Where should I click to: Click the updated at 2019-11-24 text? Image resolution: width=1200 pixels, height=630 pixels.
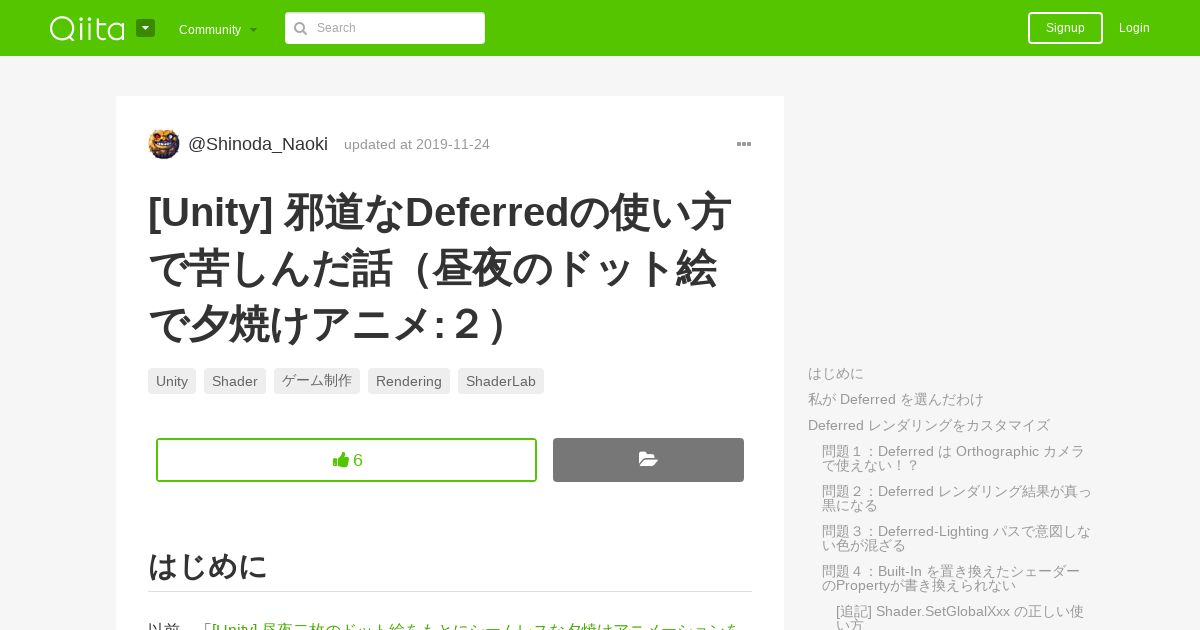417,144
